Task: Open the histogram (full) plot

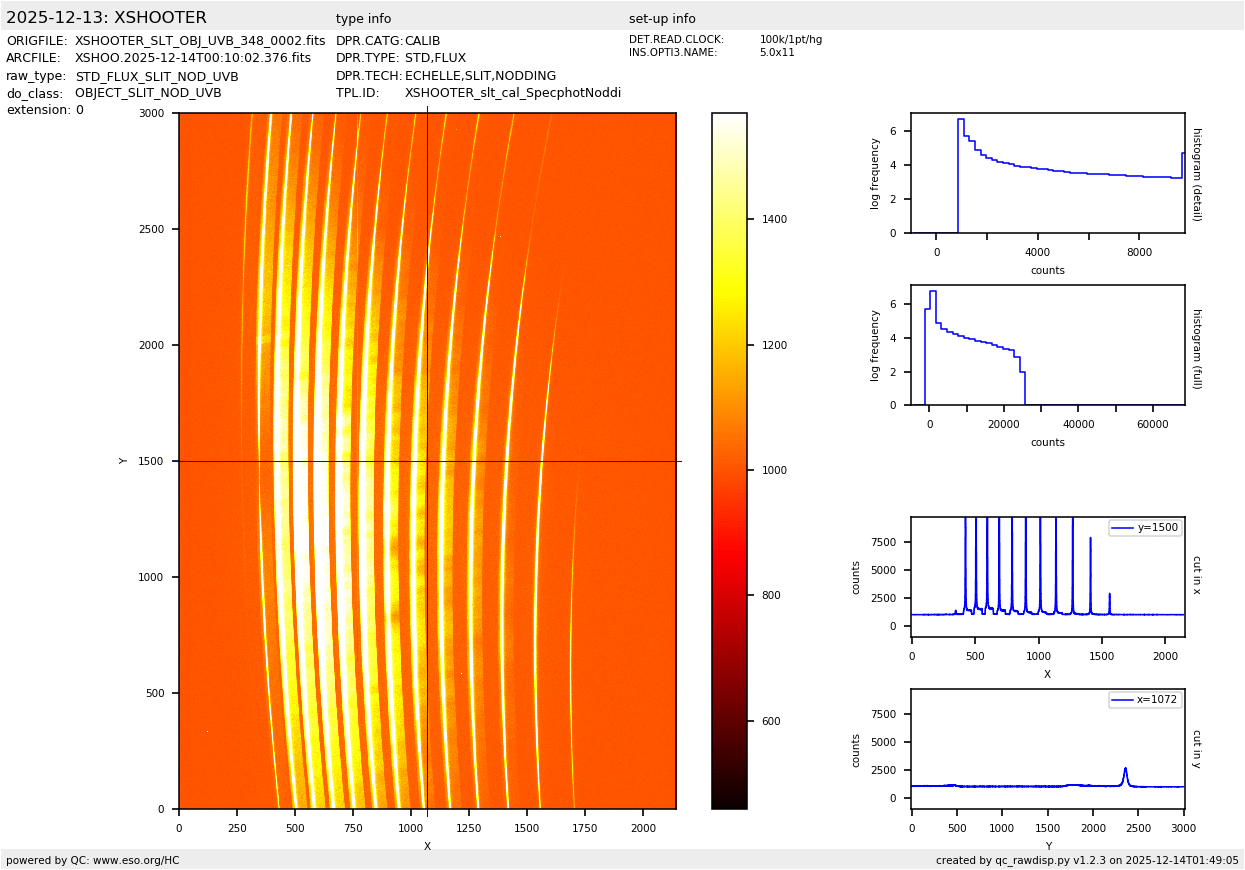Action: point(1047,345)
